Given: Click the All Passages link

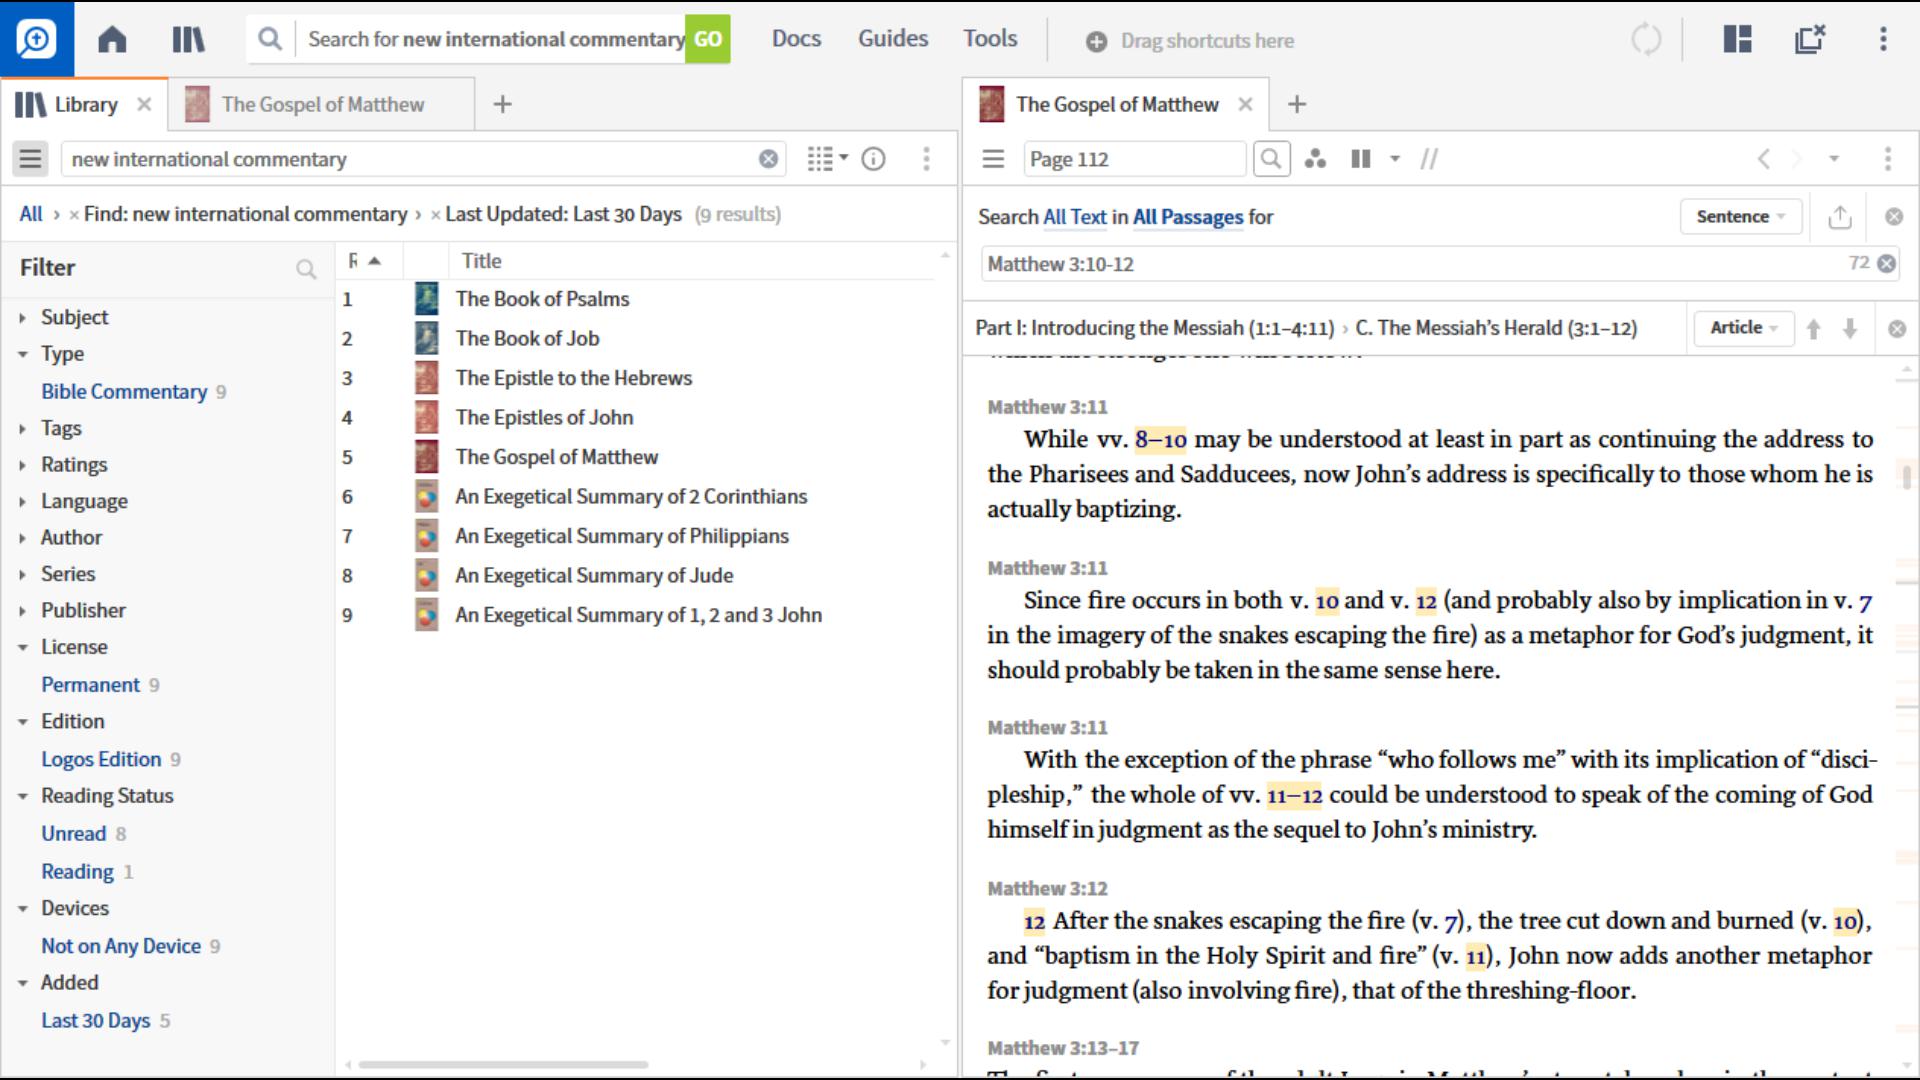Looking at the screenshot, I should (1187, 217).
